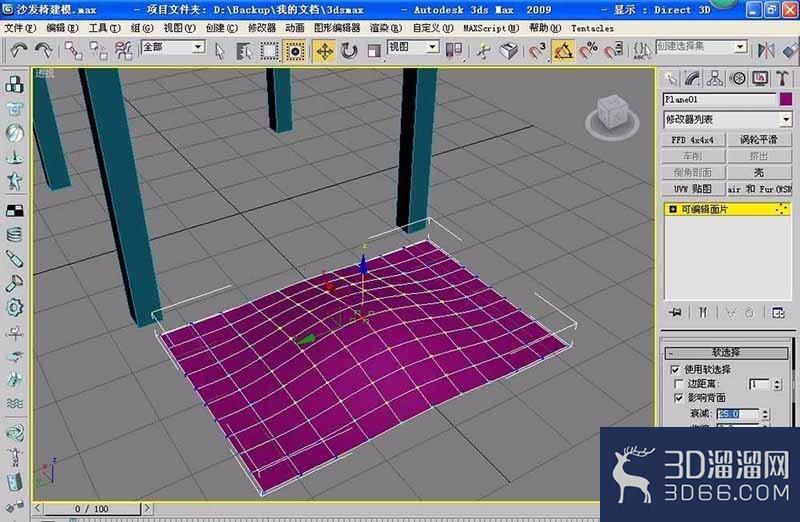Screen dimensions: 800x522
Task: Expand the 可编辑面片 stack entry
Action: pyautogui.click(x=672, y=209)
